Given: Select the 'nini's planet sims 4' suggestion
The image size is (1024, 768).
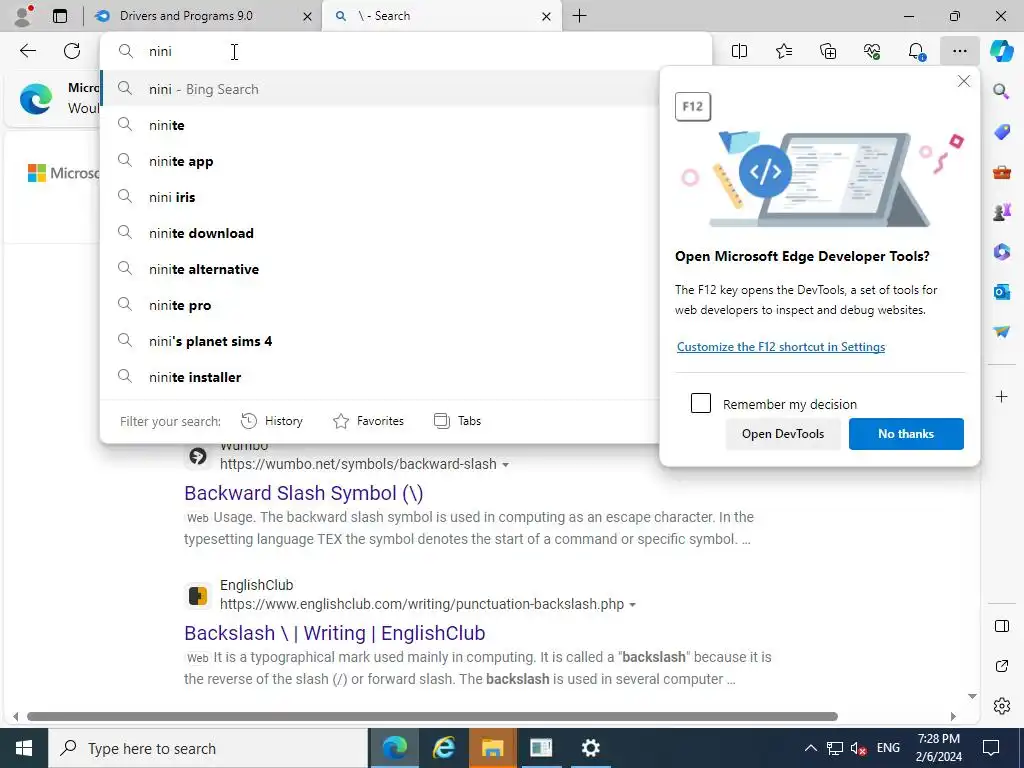Looking at the screenshot, I should [379, 341].
